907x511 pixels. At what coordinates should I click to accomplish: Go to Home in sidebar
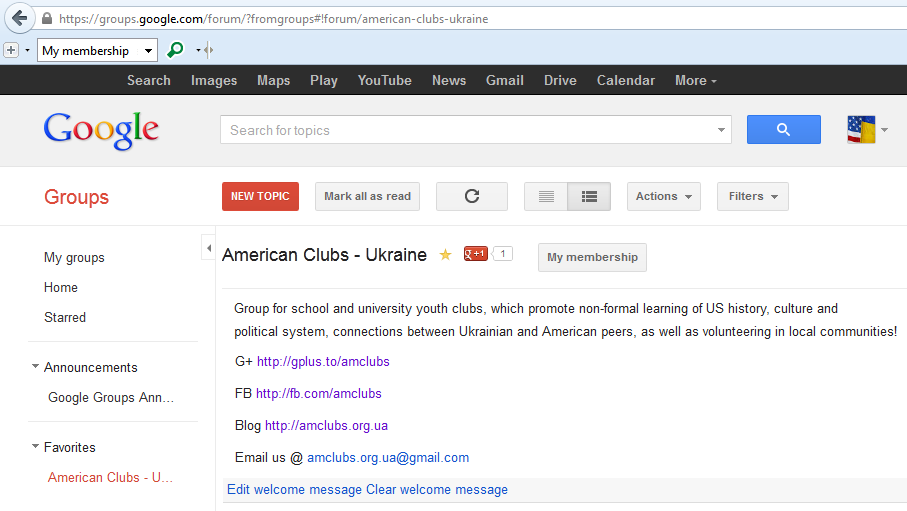[61, 288]
